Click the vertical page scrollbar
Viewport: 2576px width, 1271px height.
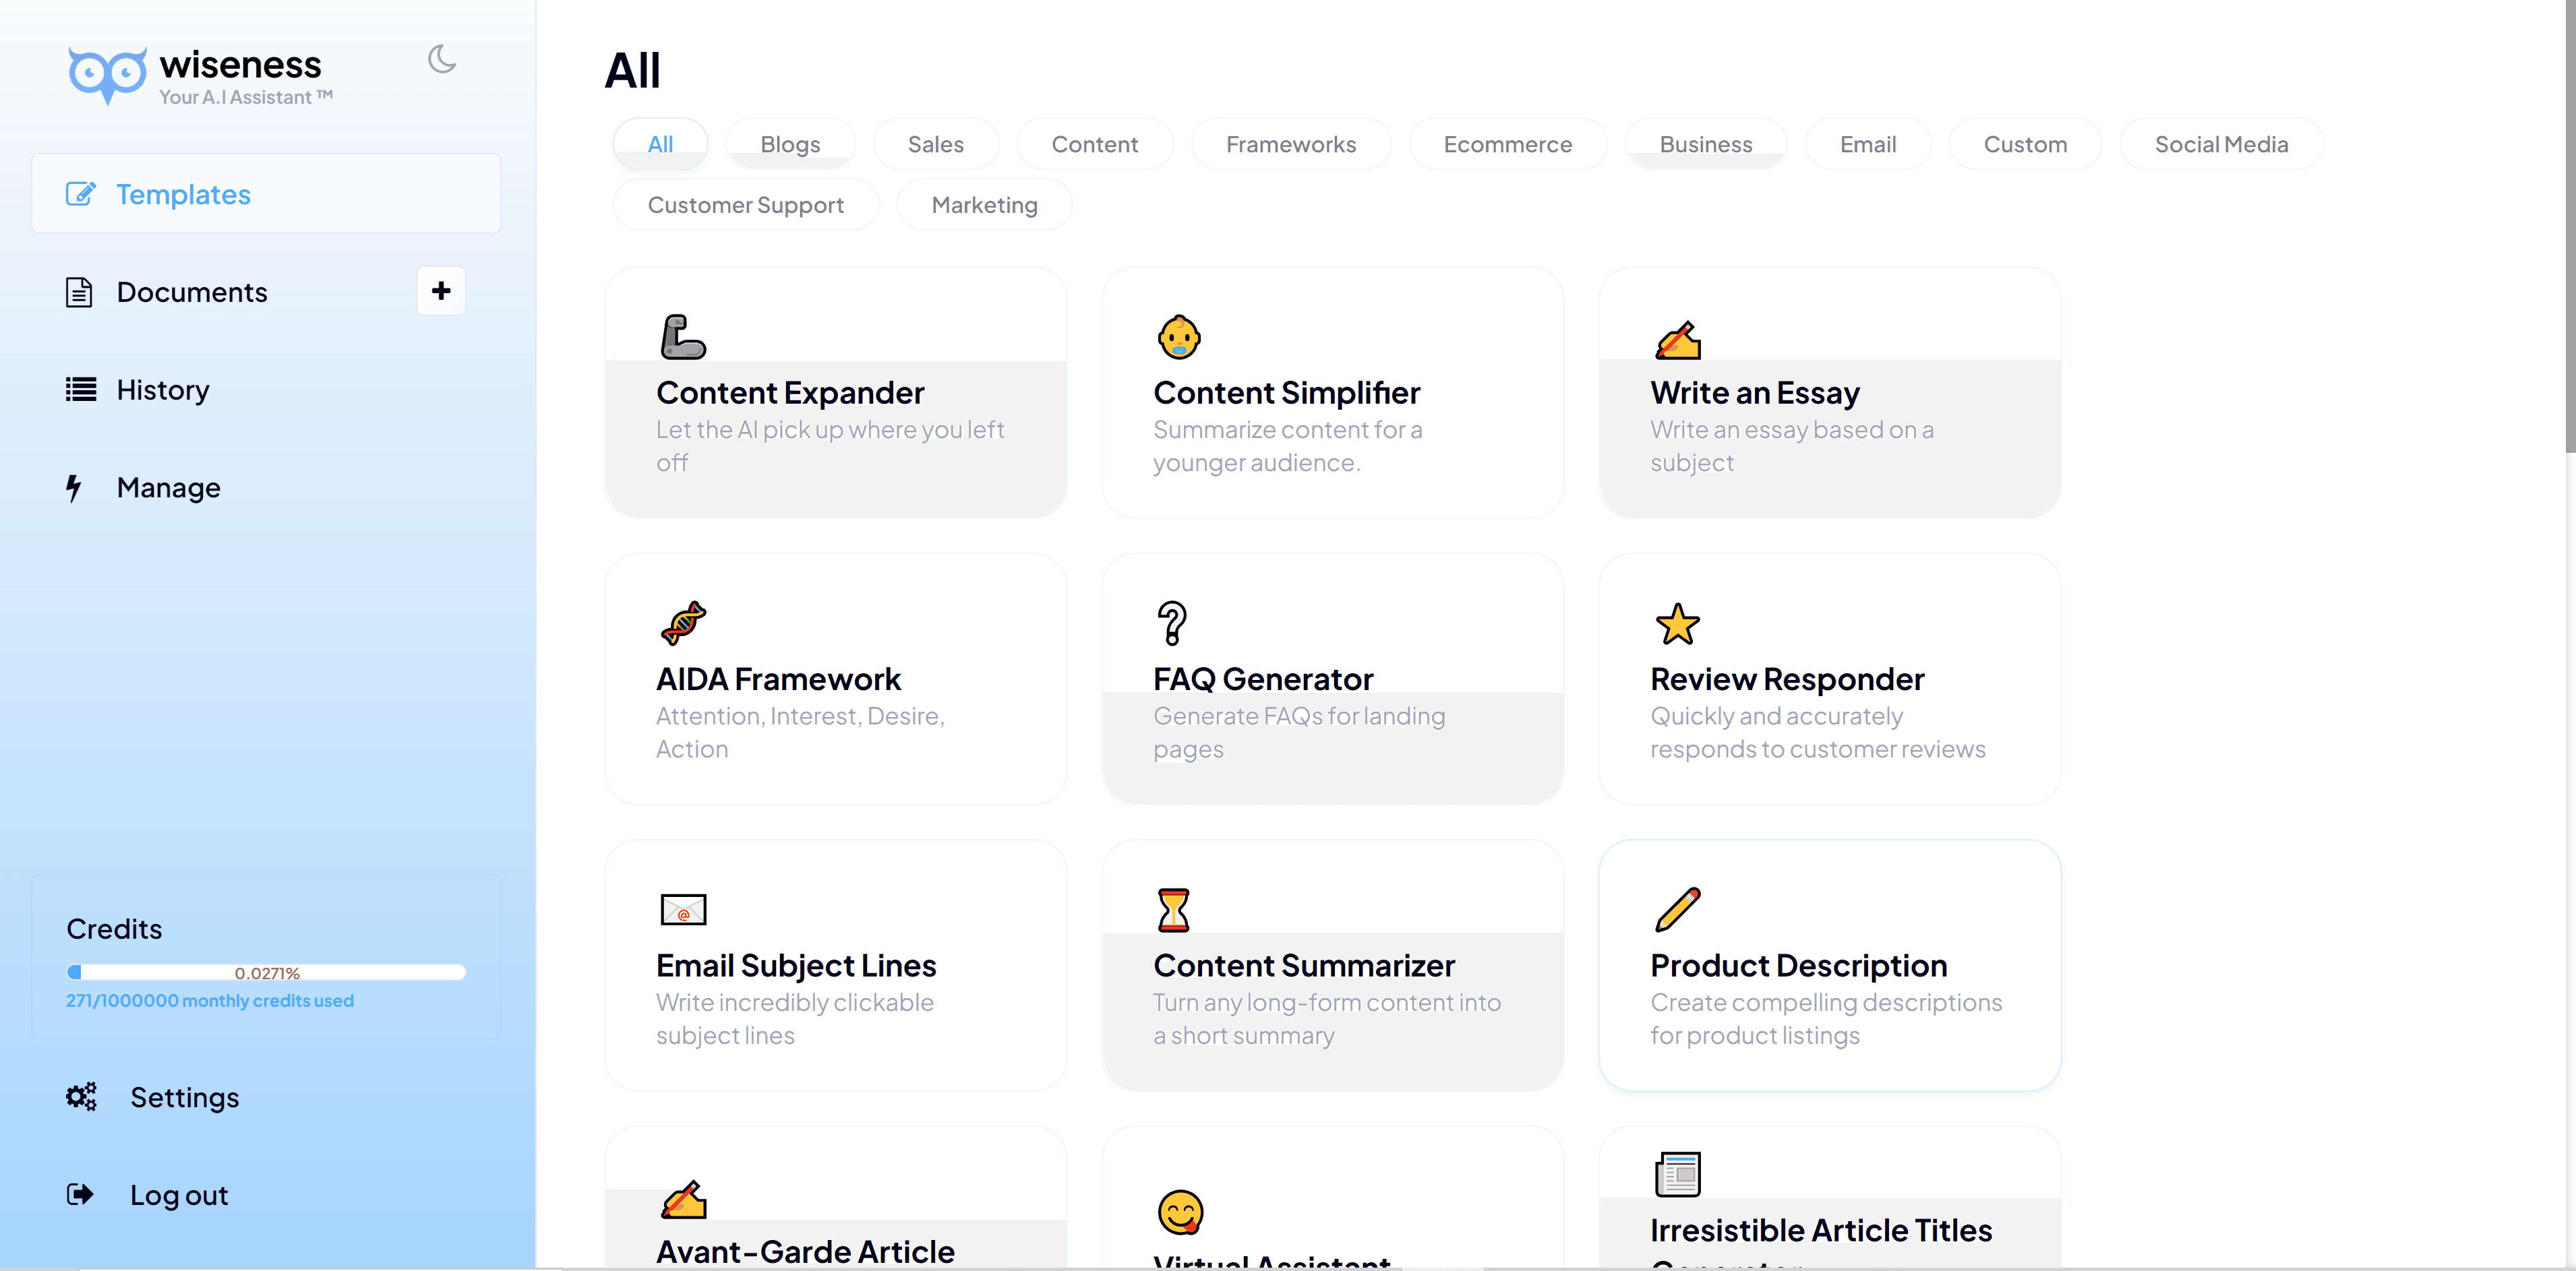tap(2568, 226)
